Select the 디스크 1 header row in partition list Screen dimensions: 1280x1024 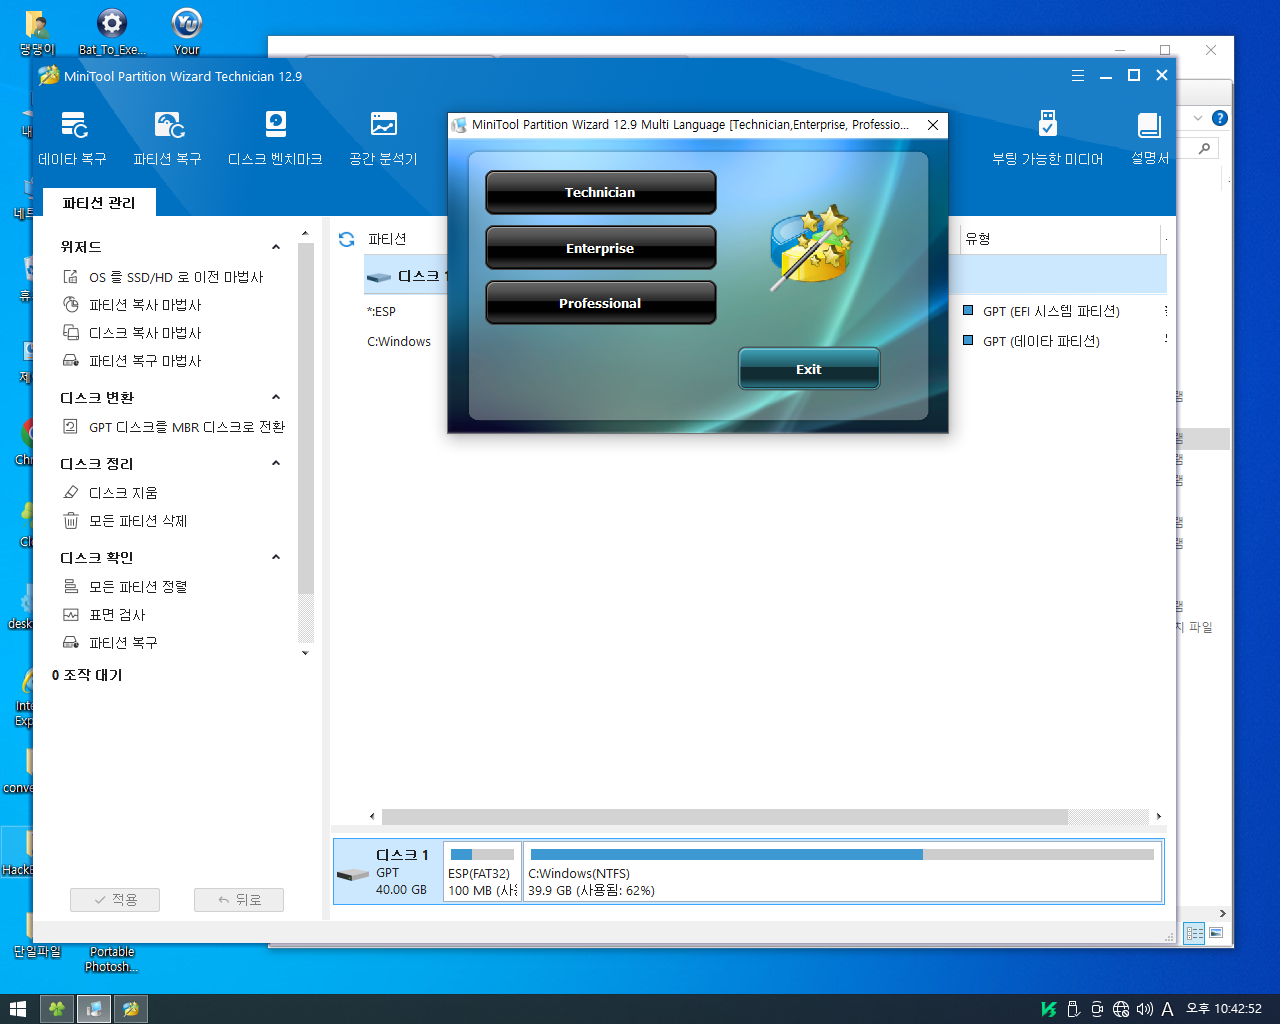tap(765, 275)
